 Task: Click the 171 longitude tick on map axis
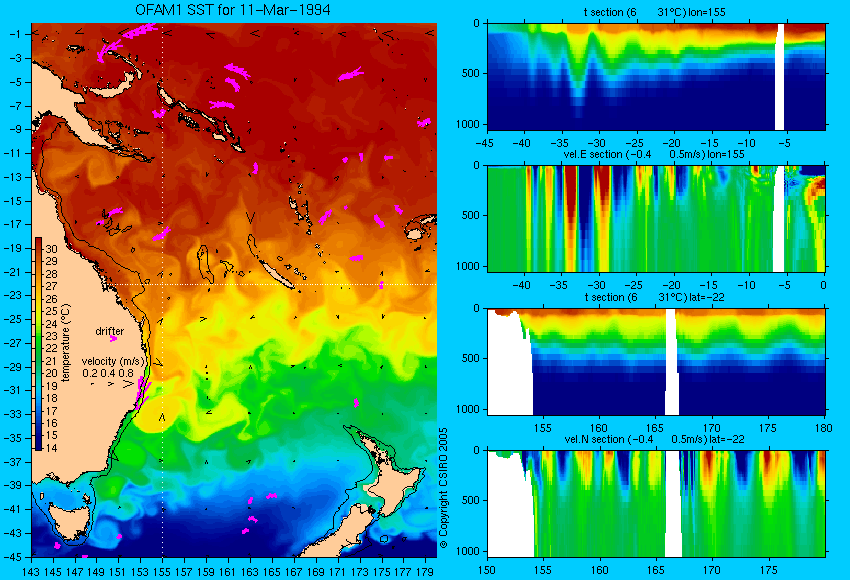click(x=337, y=571)
